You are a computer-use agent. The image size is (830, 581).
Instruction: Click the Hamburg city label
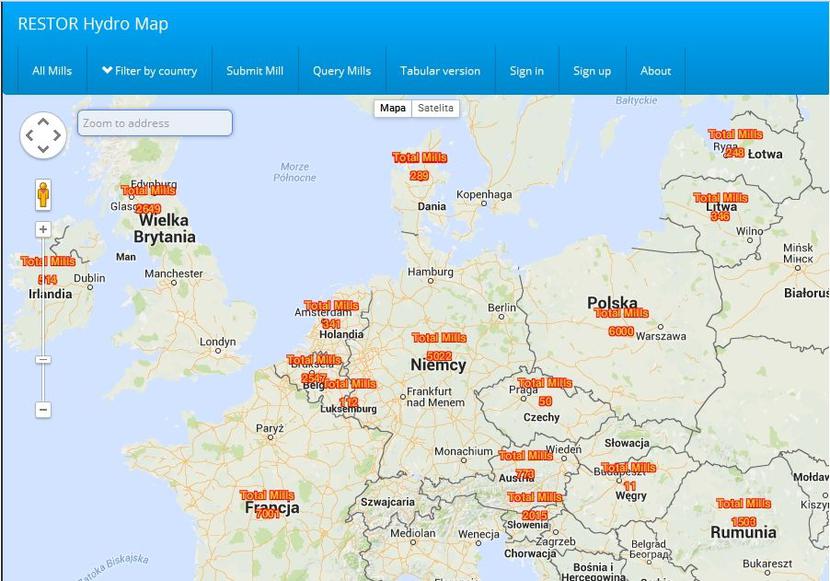pyautogui.click(x=430, y=271)
